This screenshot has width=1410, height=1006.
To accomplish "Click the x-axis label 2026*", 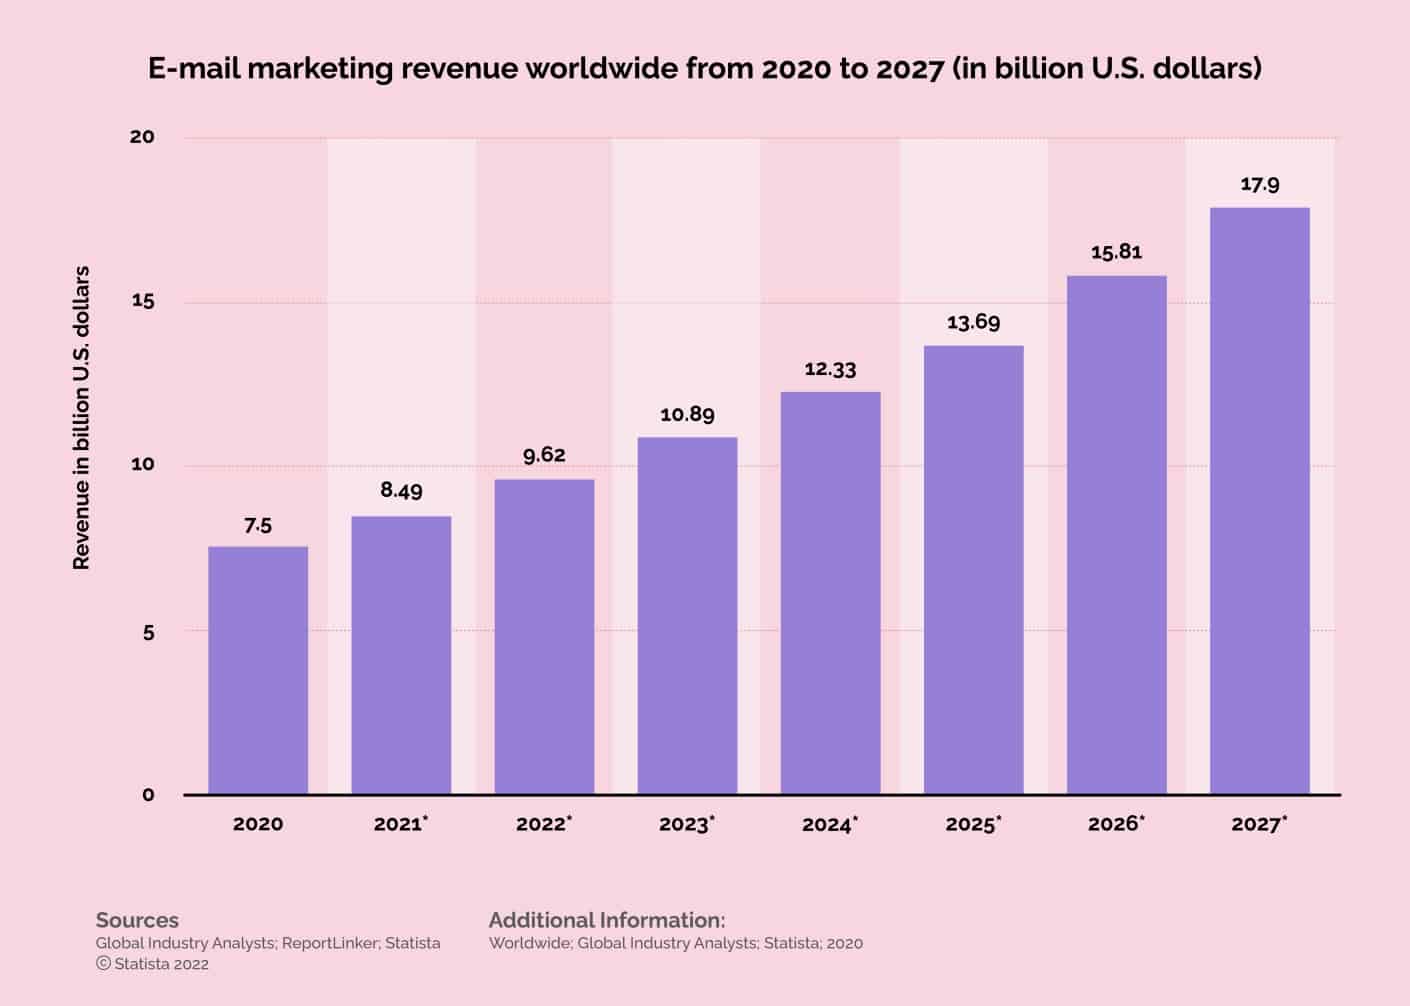I will point(1116,824).
